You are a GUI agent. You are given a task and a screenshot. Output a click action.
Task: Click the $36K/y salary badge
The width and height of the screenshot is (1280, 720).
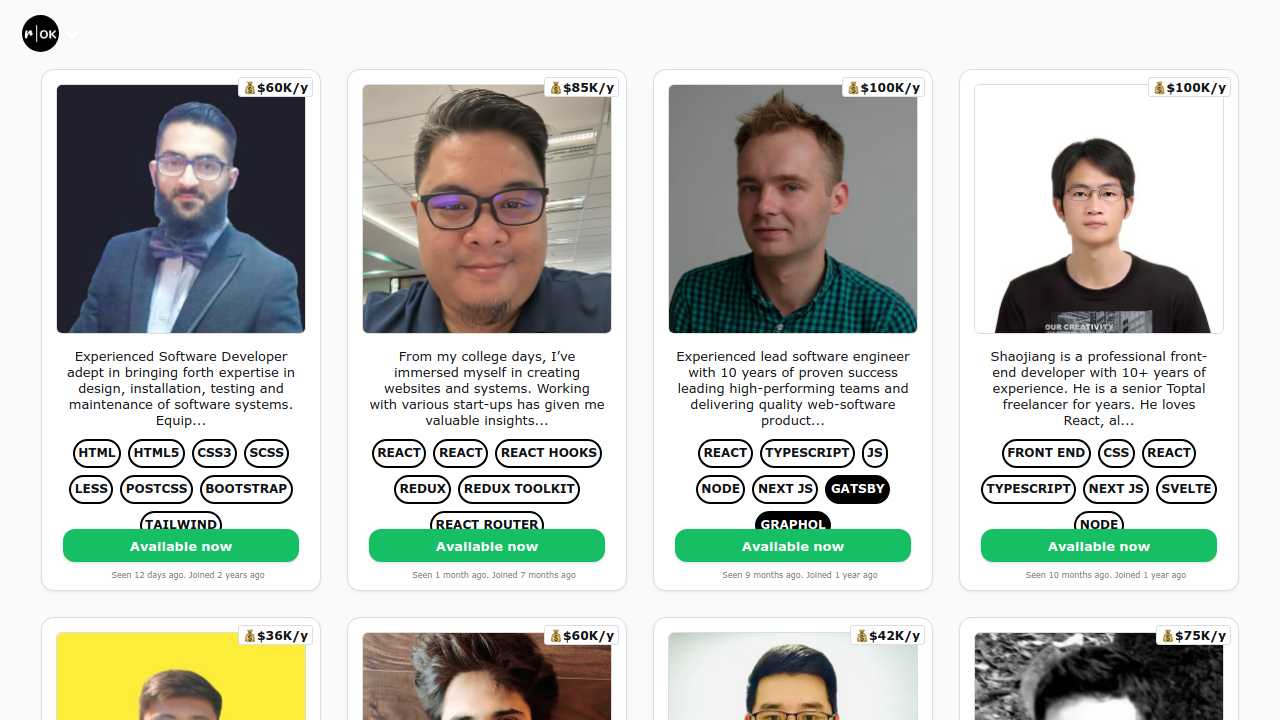point(275,636)
